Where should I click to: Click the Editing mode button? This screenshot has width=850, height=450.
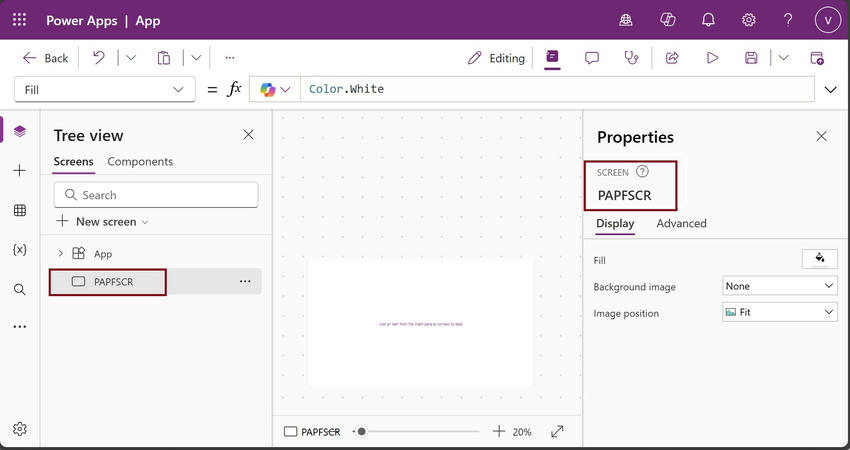click(x=496, y=58)
